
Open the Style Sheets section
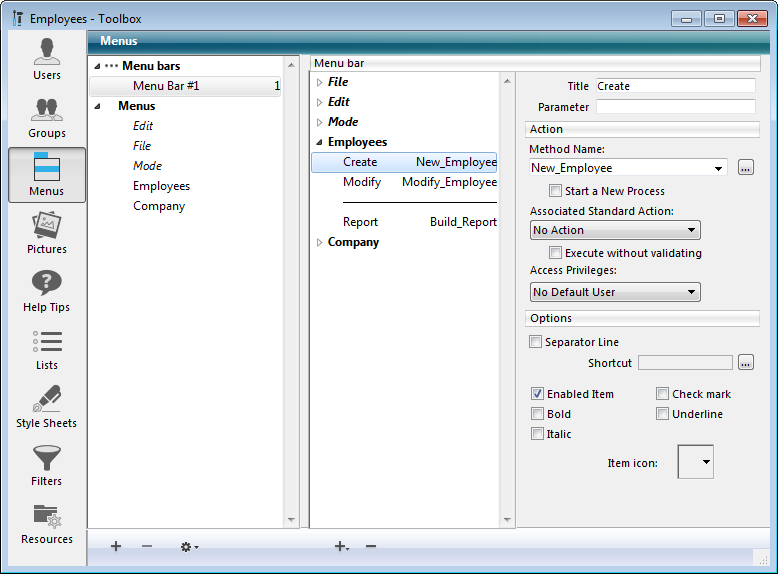[x=47, y=407]
